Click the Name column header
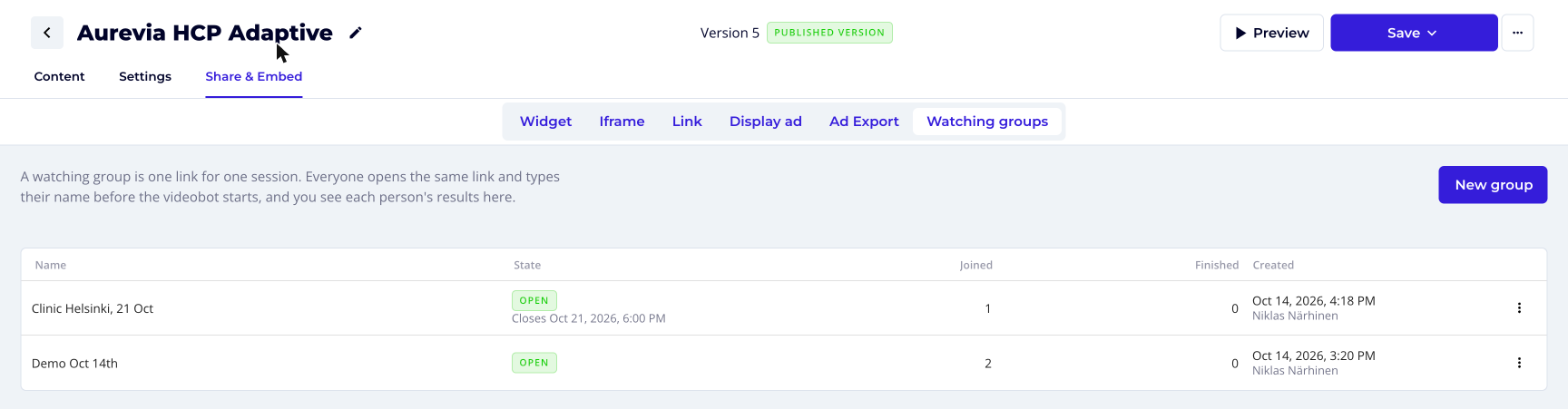Screen dimensions: 1568x409 [x=49, y=265]
